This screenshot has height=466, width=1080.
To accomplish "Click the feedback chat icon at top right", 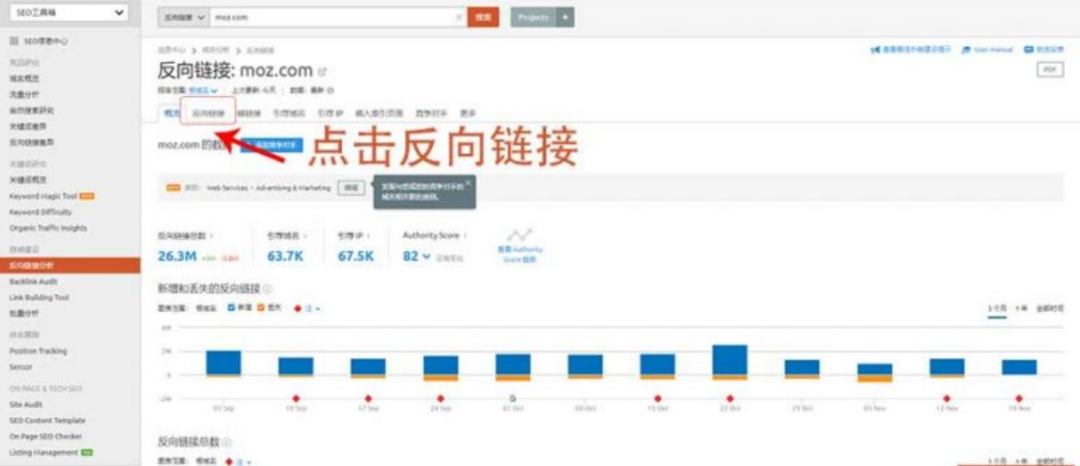I will pos(1029,50).
